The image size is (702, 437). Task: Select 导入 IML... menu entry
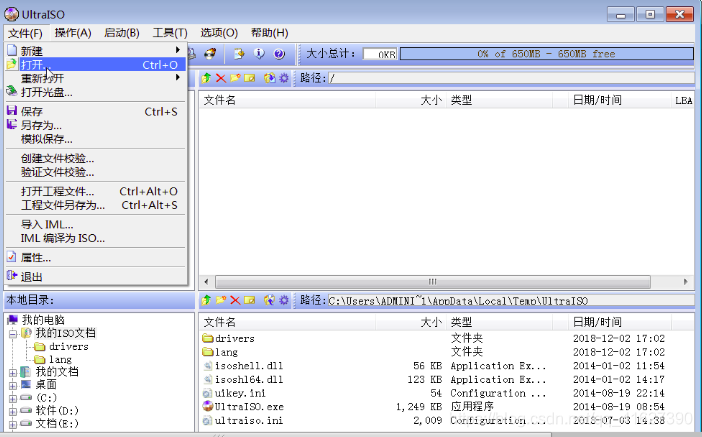pyautogui.click(x=96, y=225)
